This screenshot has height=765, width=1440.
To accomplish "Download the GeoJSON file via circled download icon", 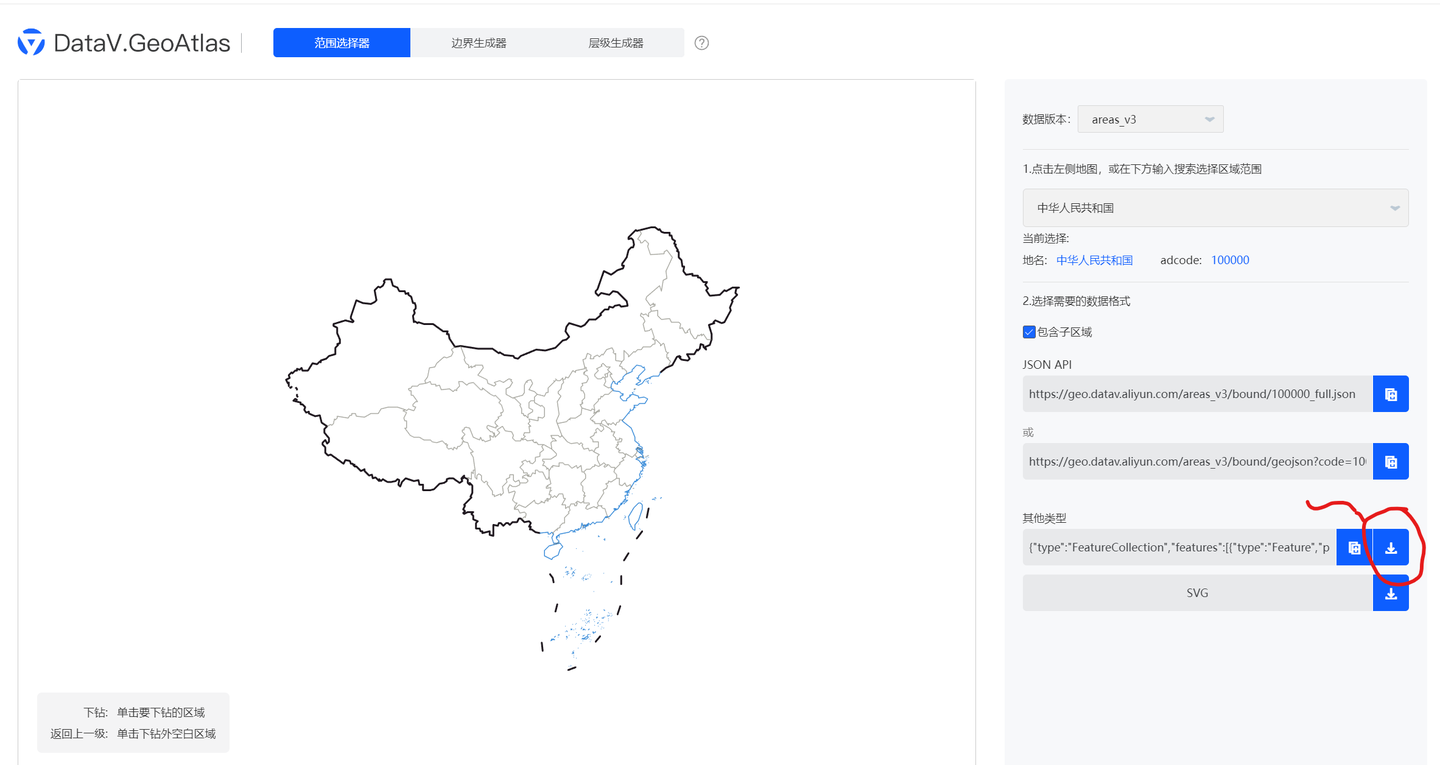I will (x=1390, y=547).
